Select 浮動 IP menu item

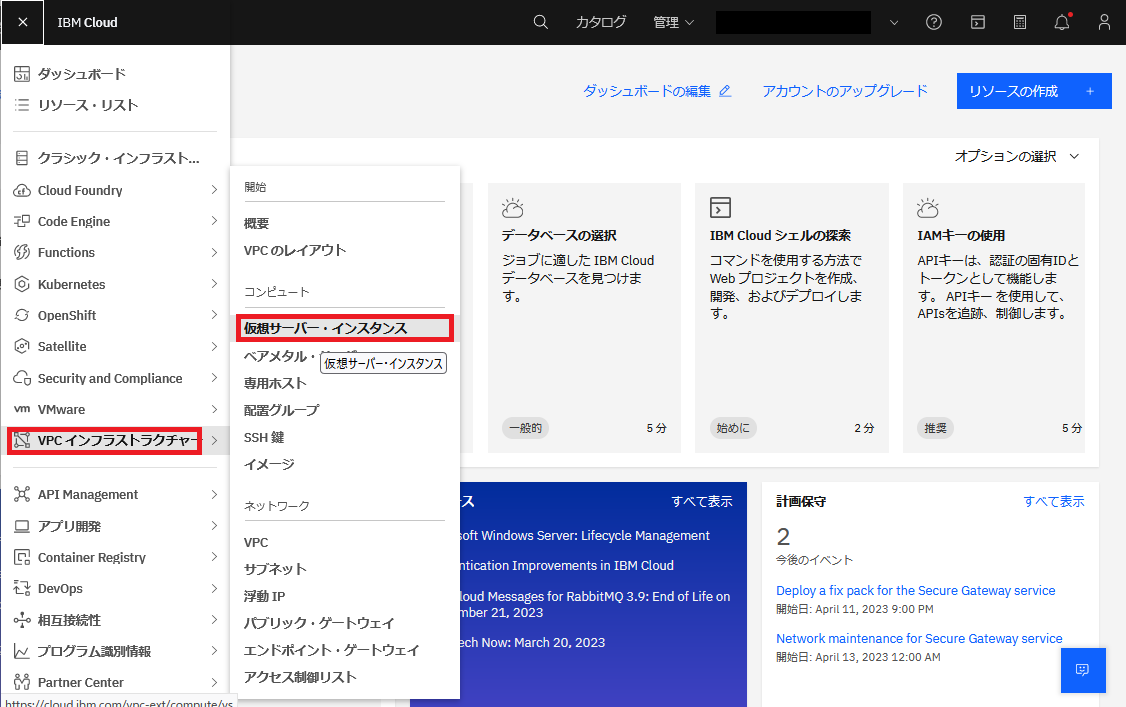click(x=264, y=596)
